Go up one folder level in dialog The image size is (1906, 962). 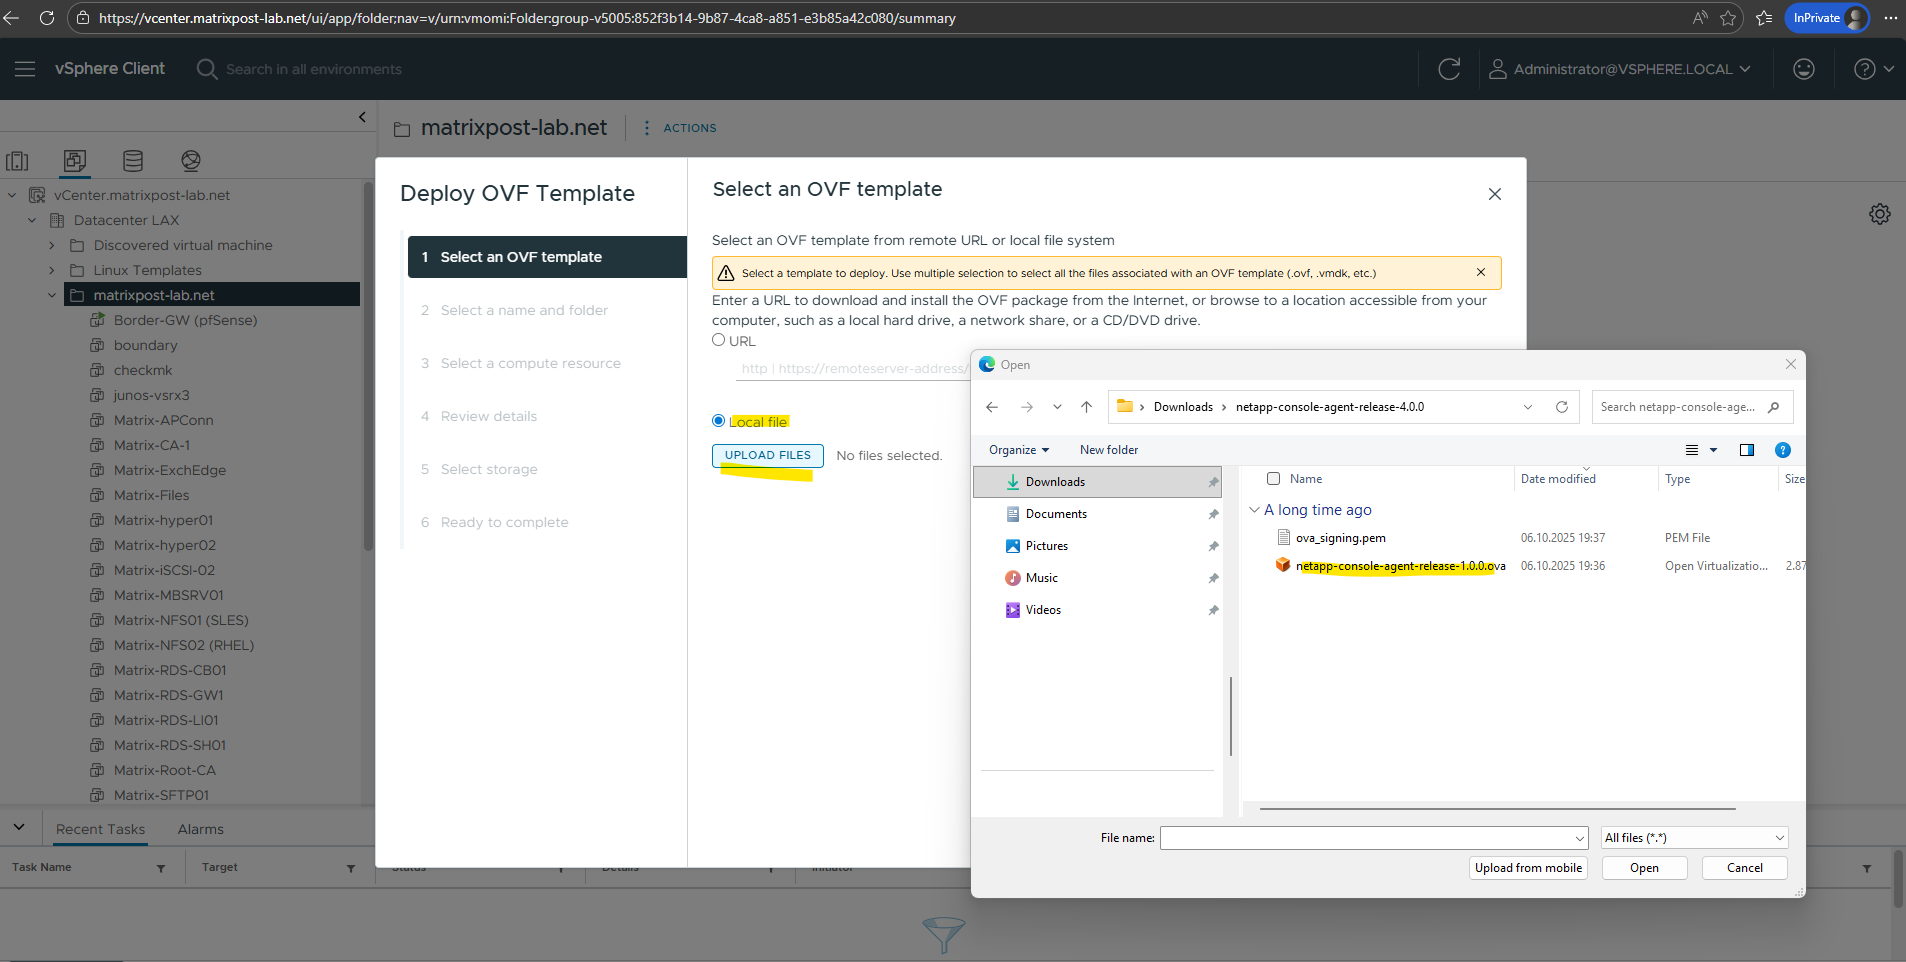point(1086,407)
